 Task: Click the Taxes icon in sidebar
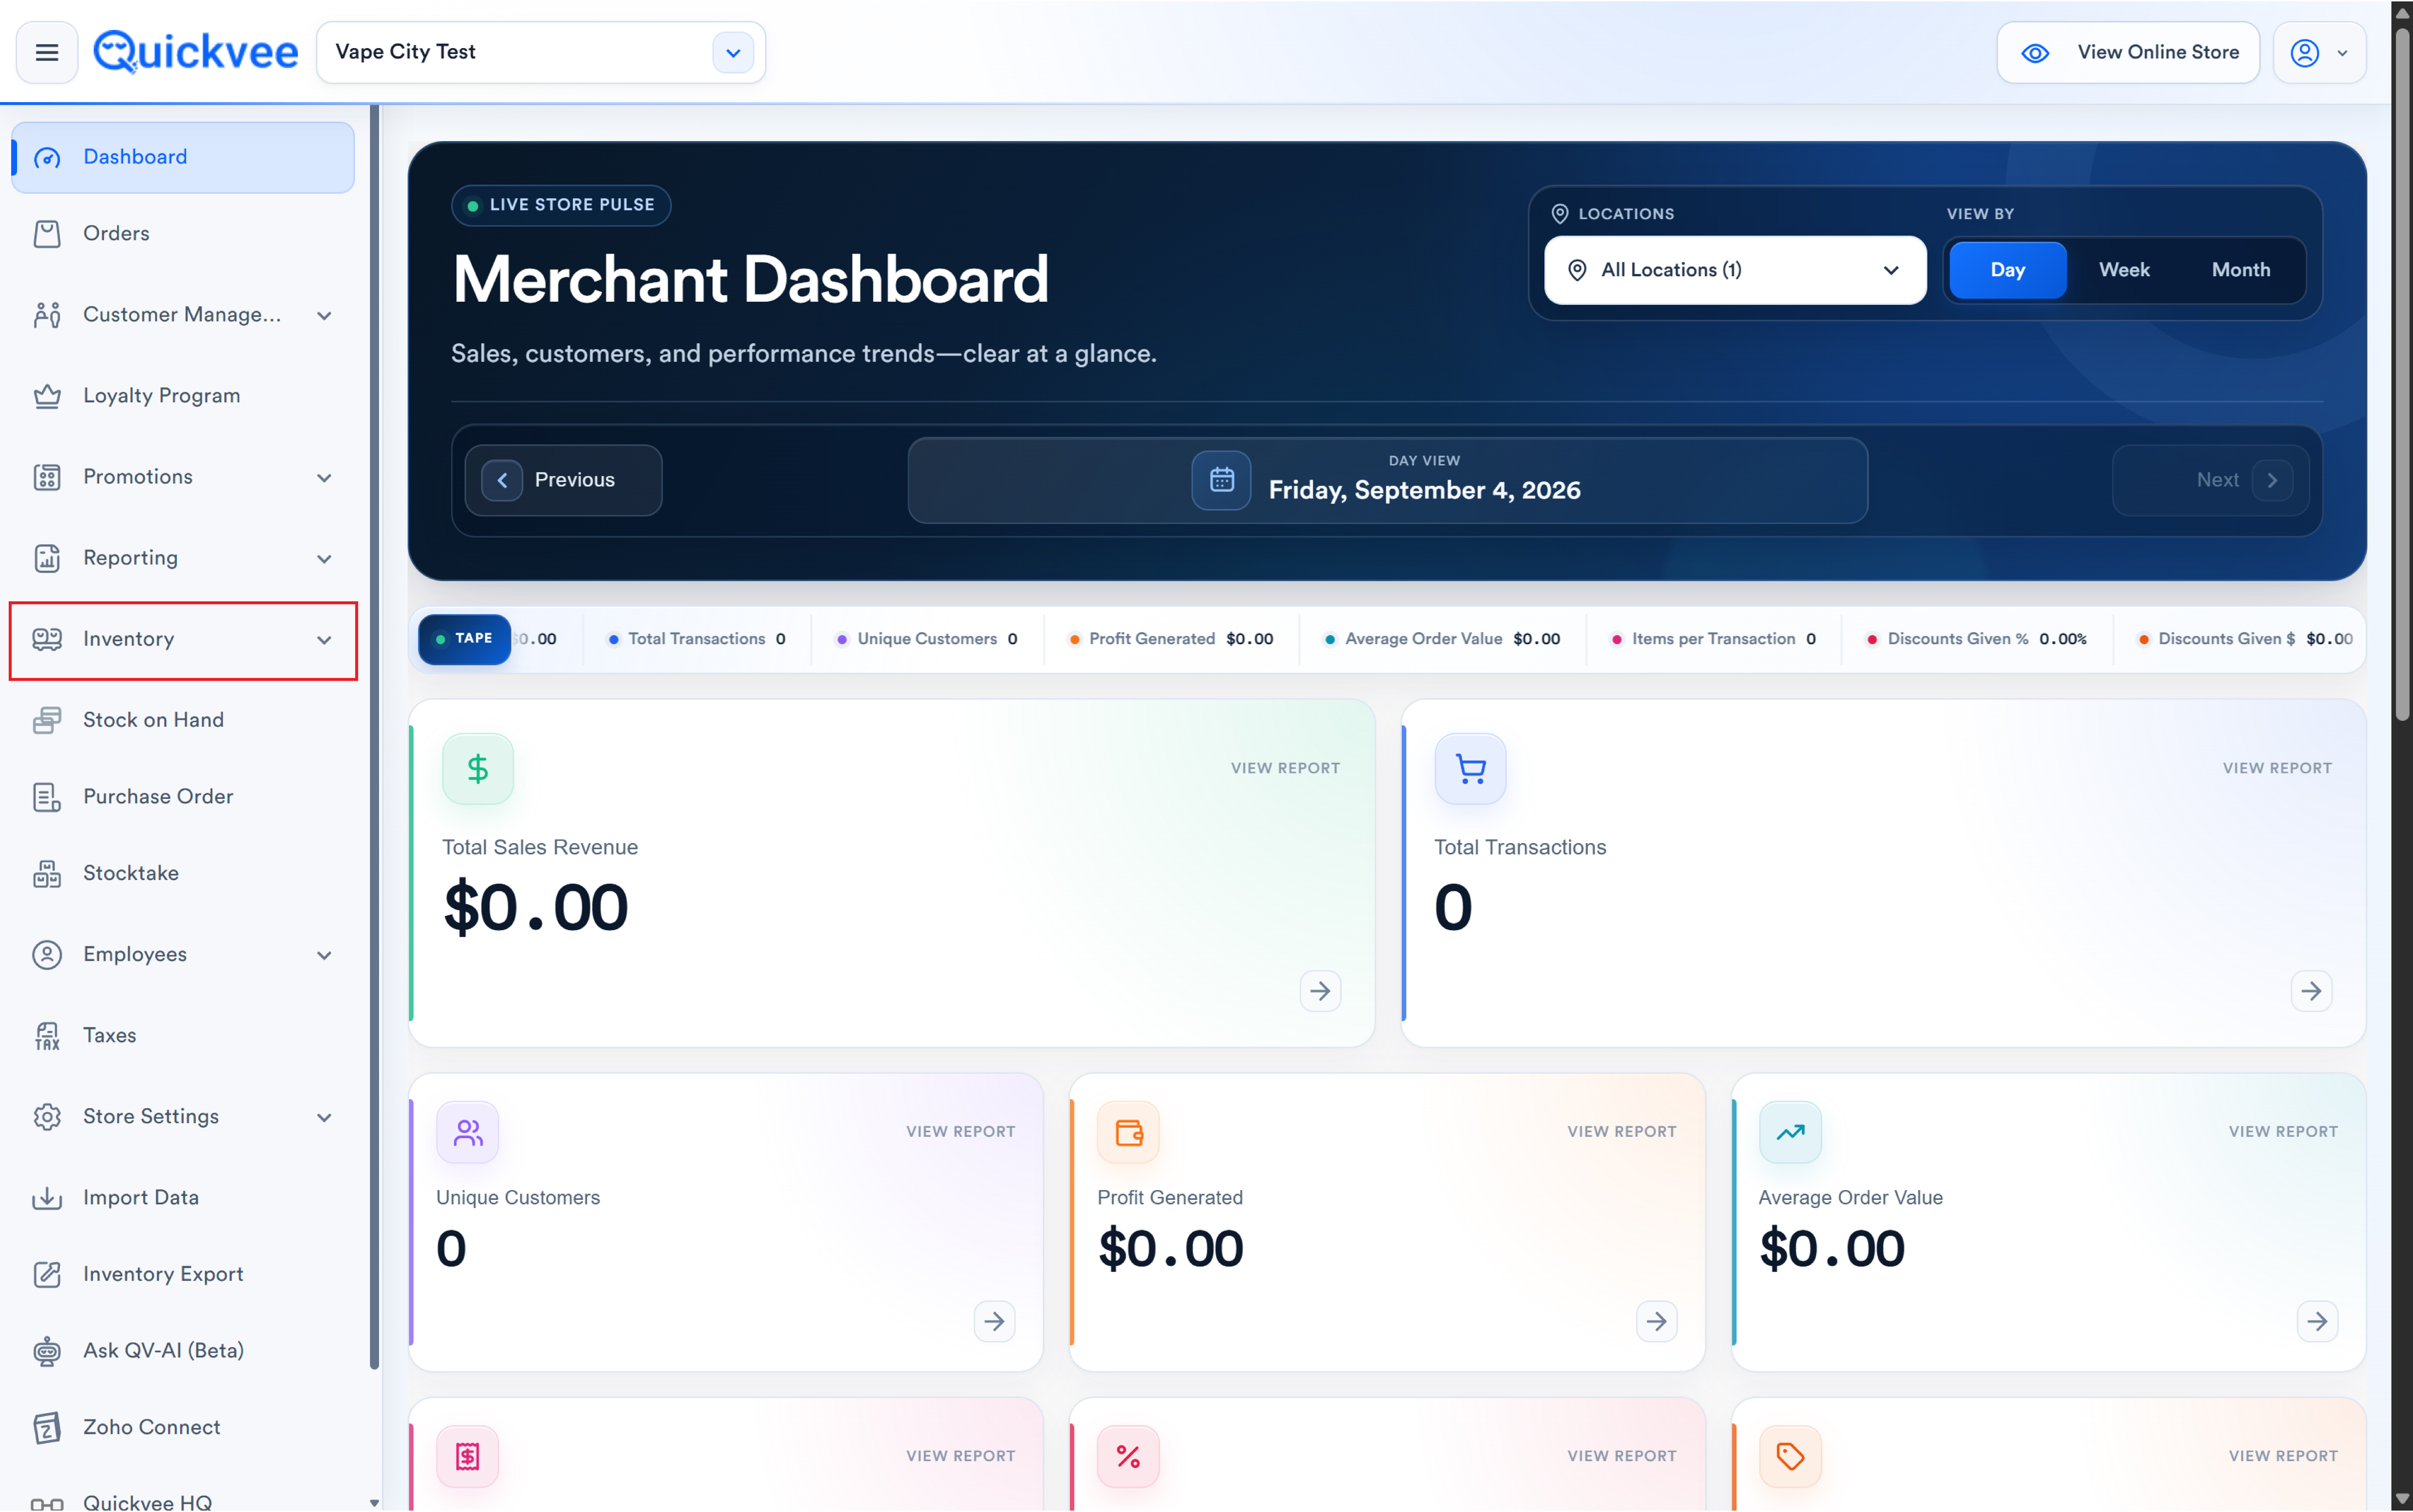[47, 1036]
